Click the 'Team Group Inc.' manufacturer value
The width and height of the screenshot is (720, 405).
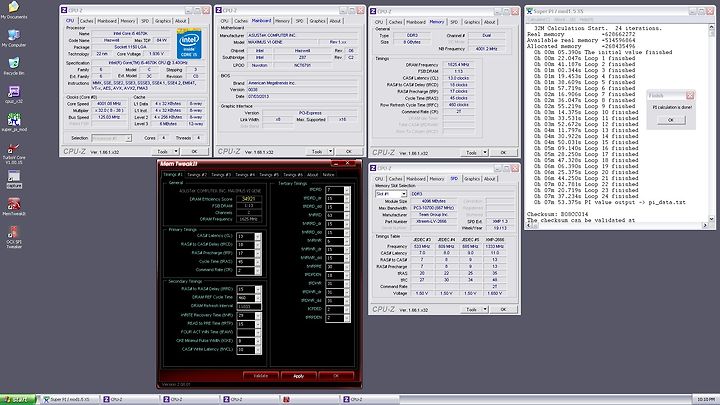click(x=434, y=214)
